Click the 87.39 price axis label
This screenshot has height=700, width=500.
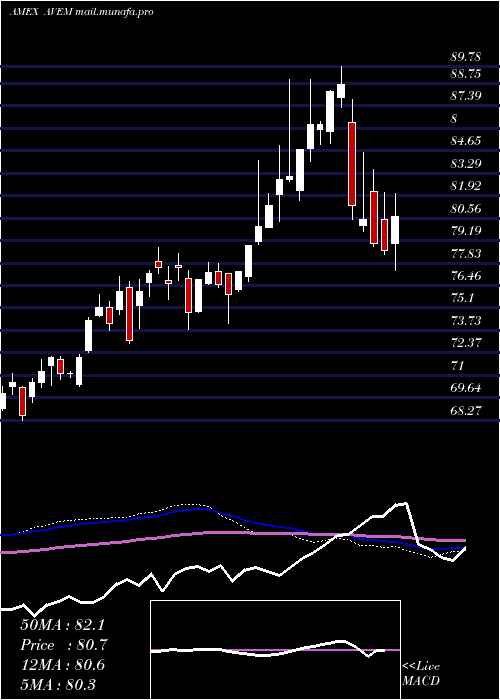coord(466,96)
